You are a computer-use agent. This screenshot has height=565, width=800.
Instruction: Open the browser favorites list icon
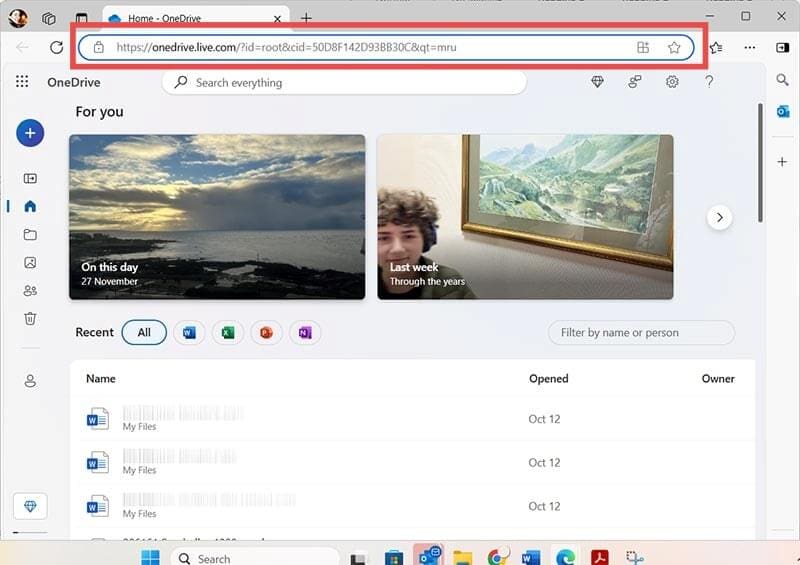click(716, 47)
